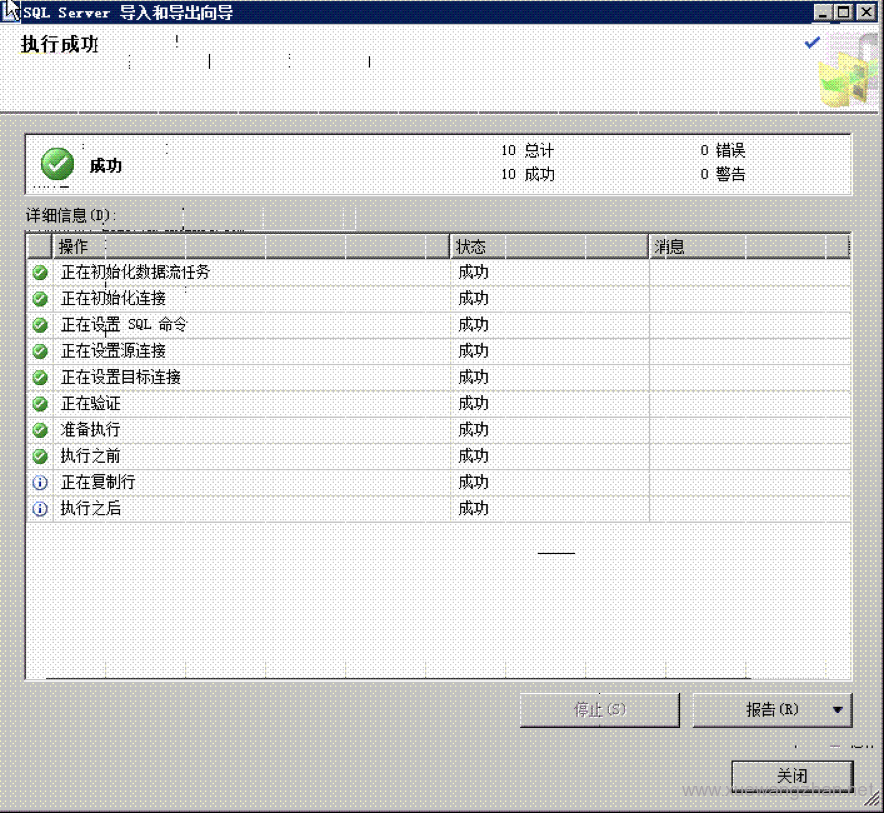The height and width of the screenshot is (813, 884).
Task: Click the success icon next to 正在设置源连接
Action: (40, 351)
